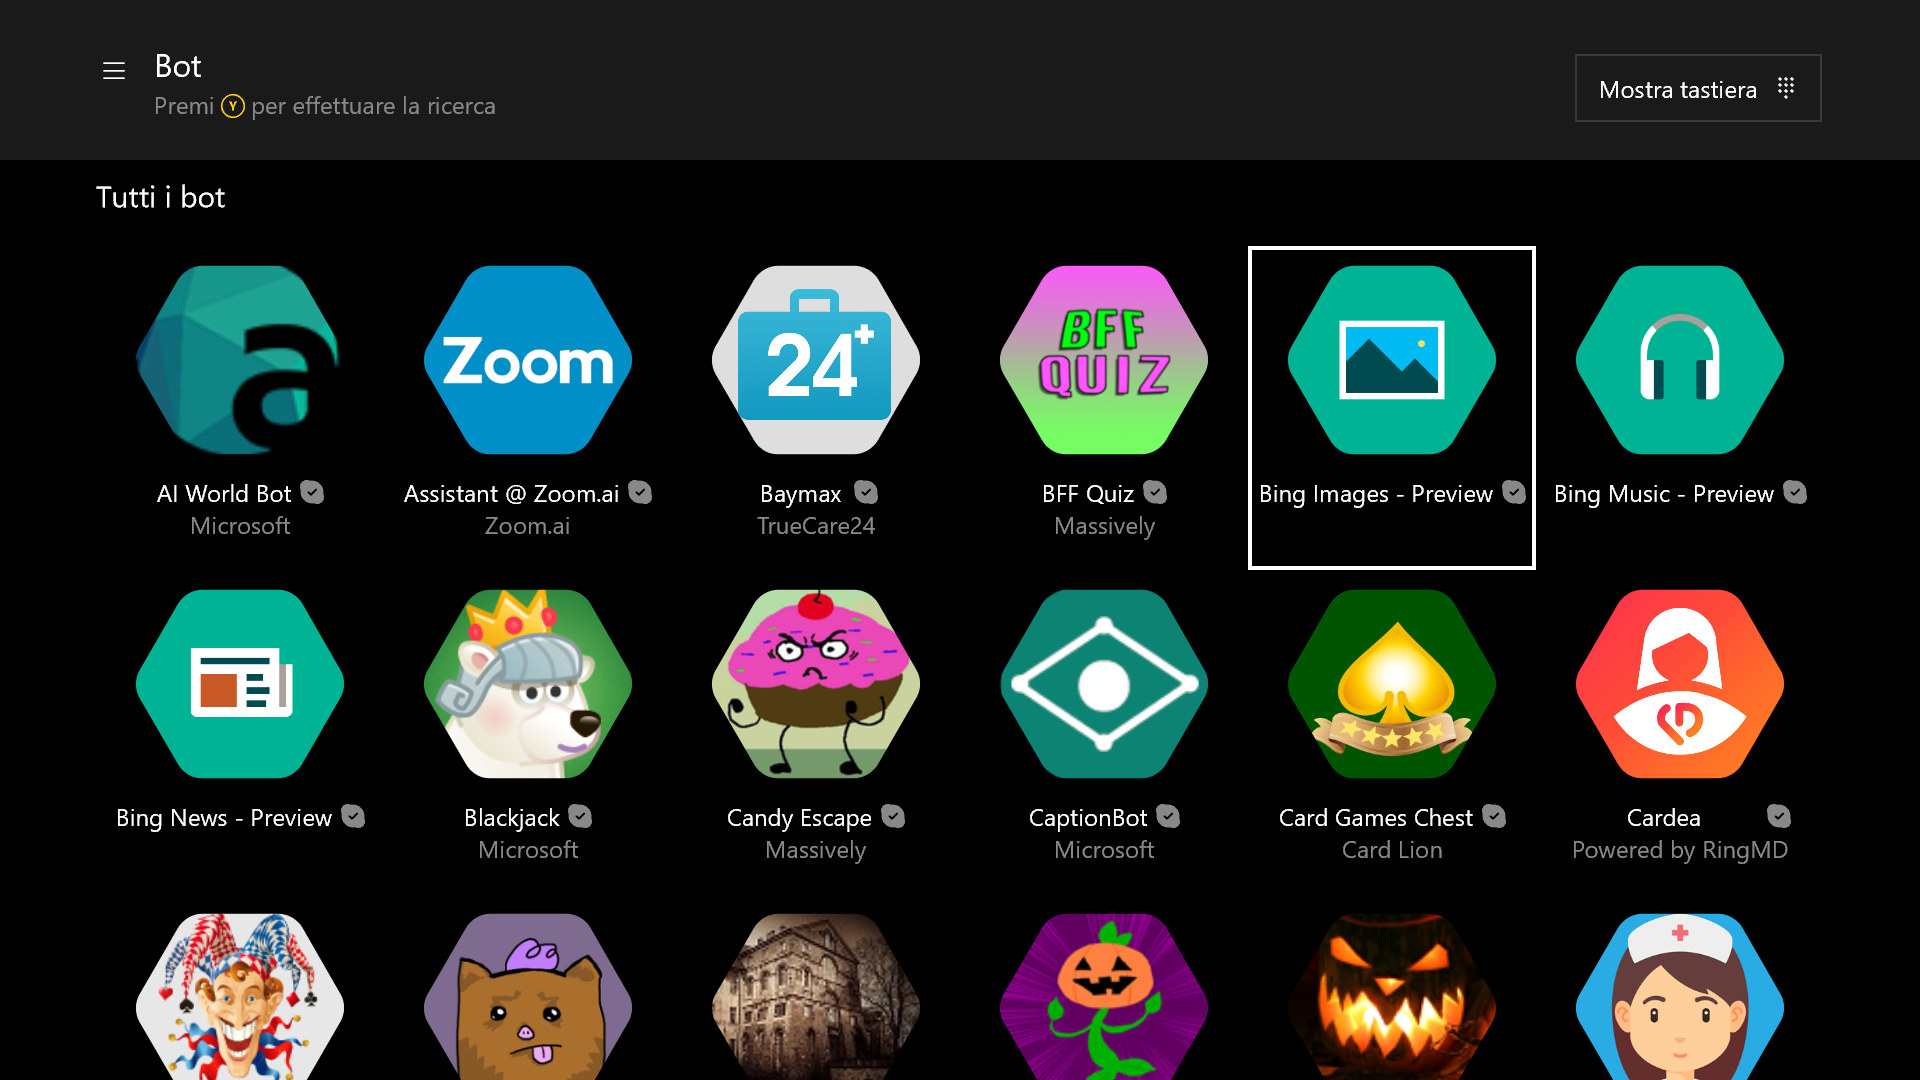Open the Baymax 24+ bot icon
This screenshot has width=1920, height=1080.
point(816,360)
